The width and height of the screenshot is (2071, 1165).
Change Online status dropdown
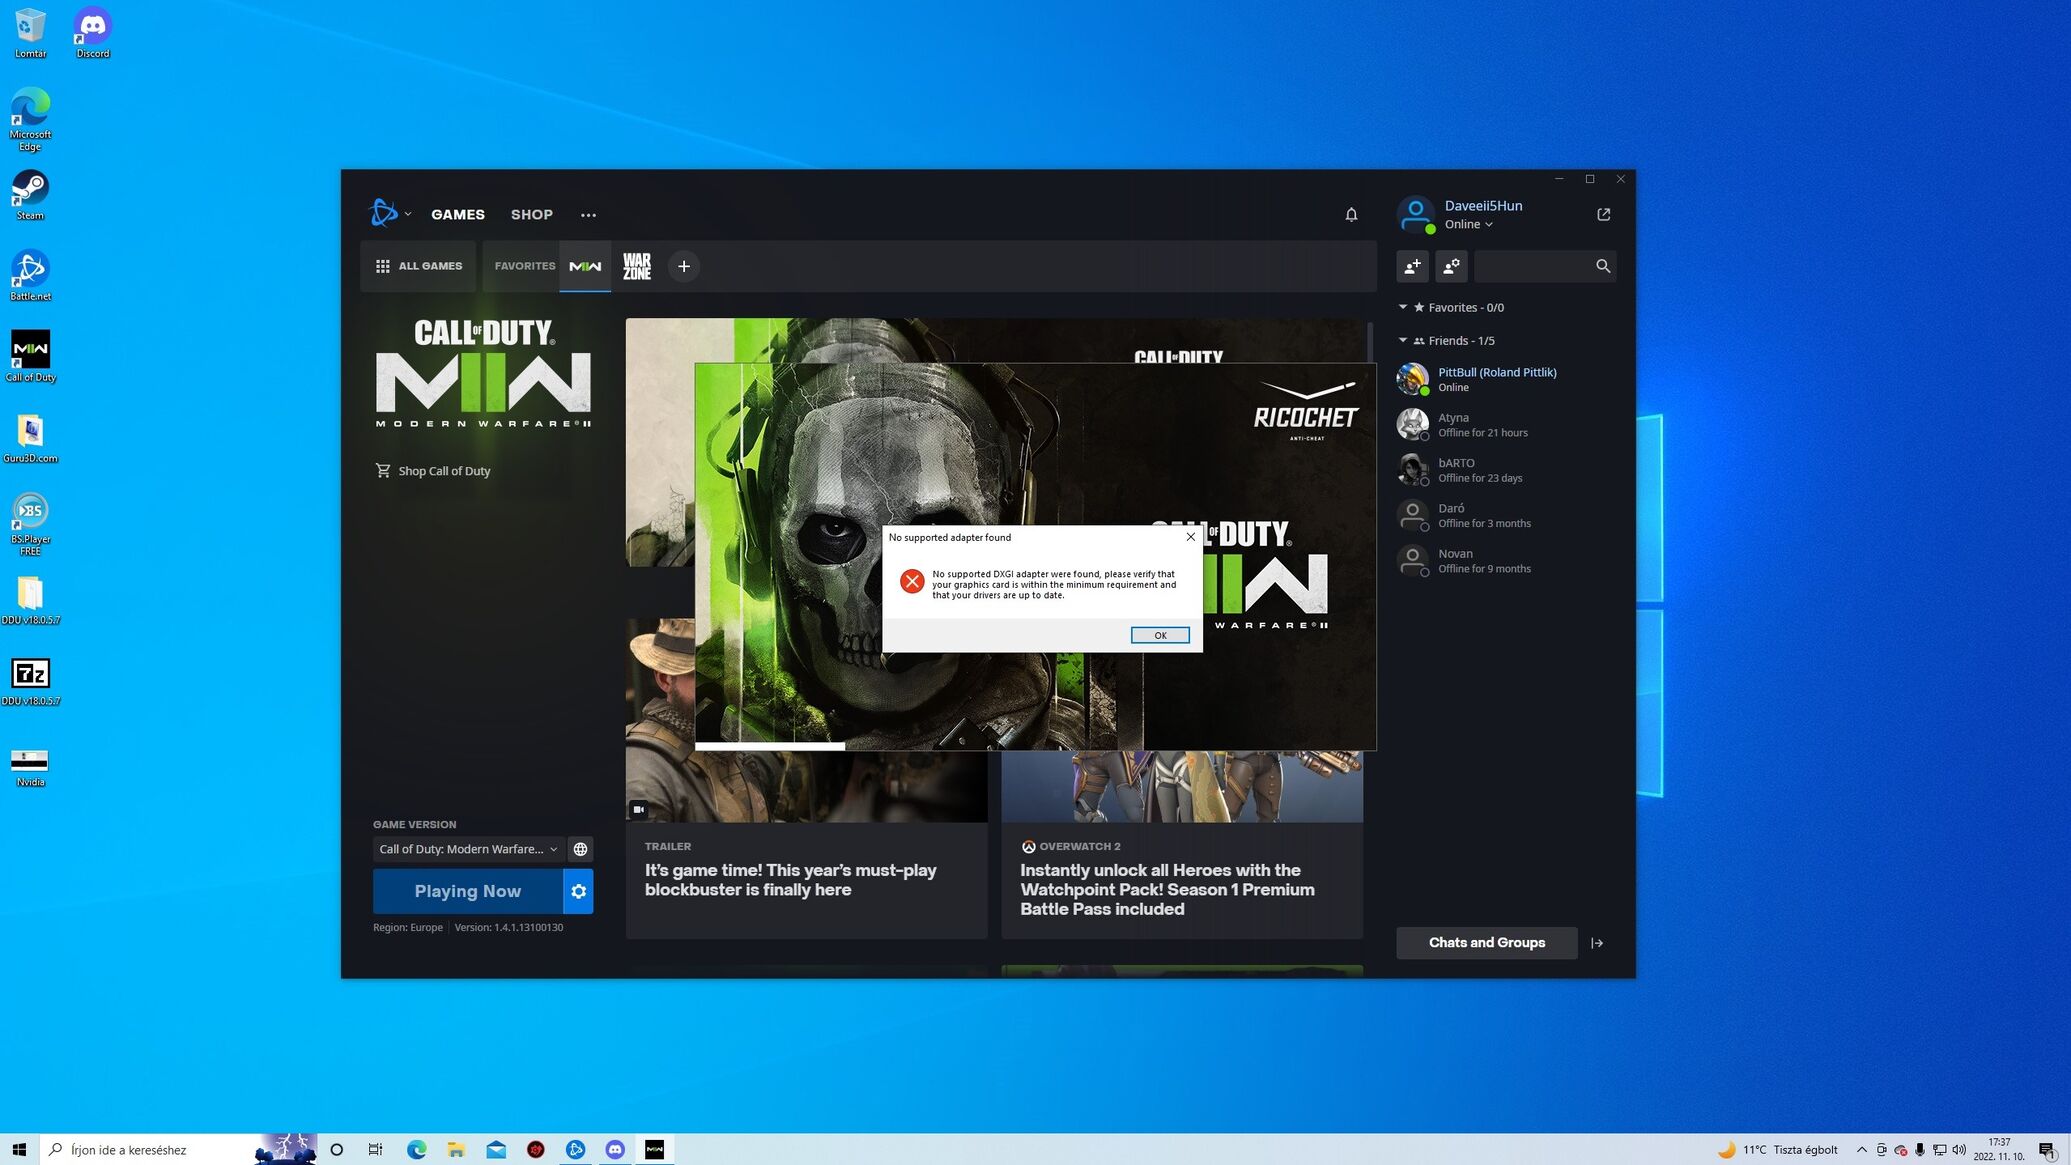point(1468,224)
